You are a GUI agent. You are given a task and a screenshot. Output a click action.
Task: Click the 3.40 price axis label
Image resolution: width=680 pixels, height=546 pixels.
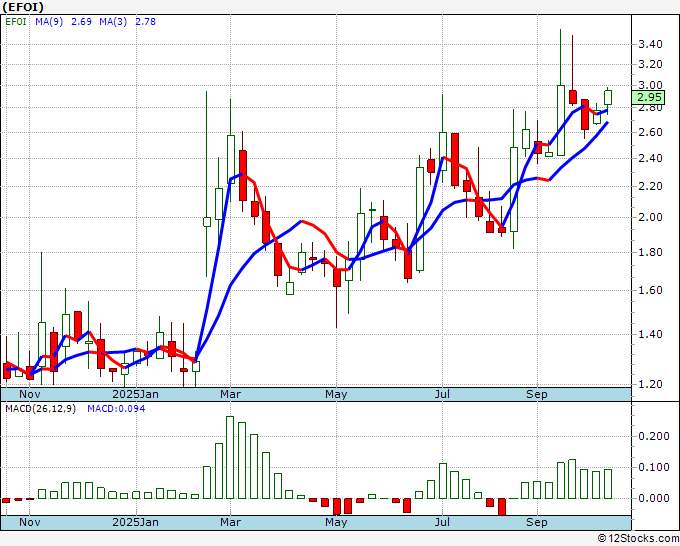(x=649, y=45)
